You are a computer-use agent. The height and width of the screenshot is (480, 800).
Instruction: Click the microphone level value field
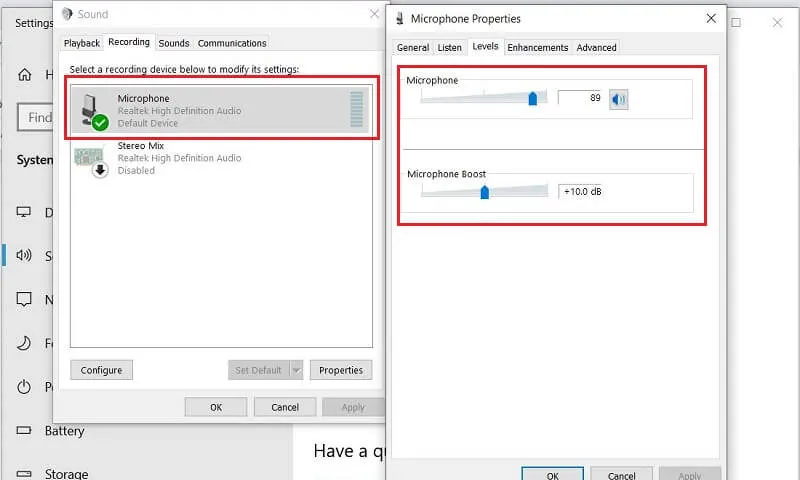(x=581, y=98)
